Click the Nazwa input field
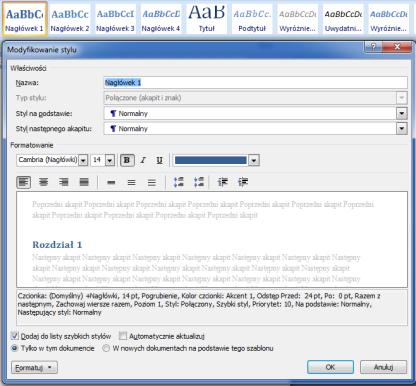The width and height of the screenshot is (416, 386). coord(256,83)
